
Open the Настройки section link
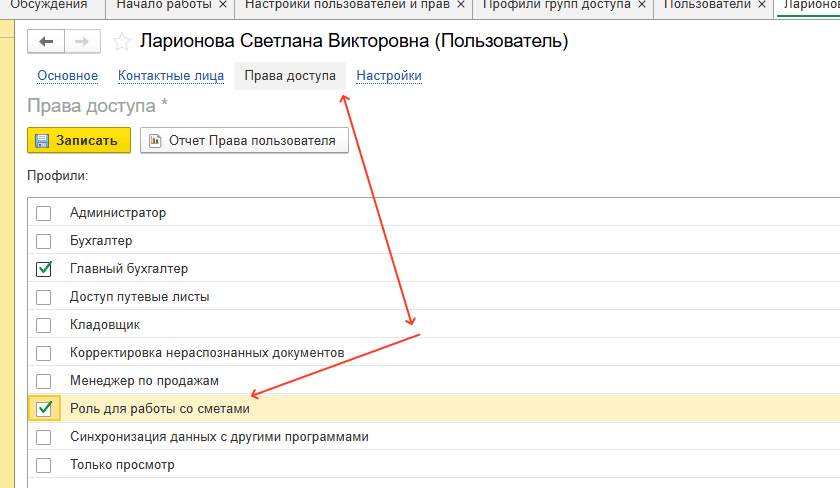(389, 76)
